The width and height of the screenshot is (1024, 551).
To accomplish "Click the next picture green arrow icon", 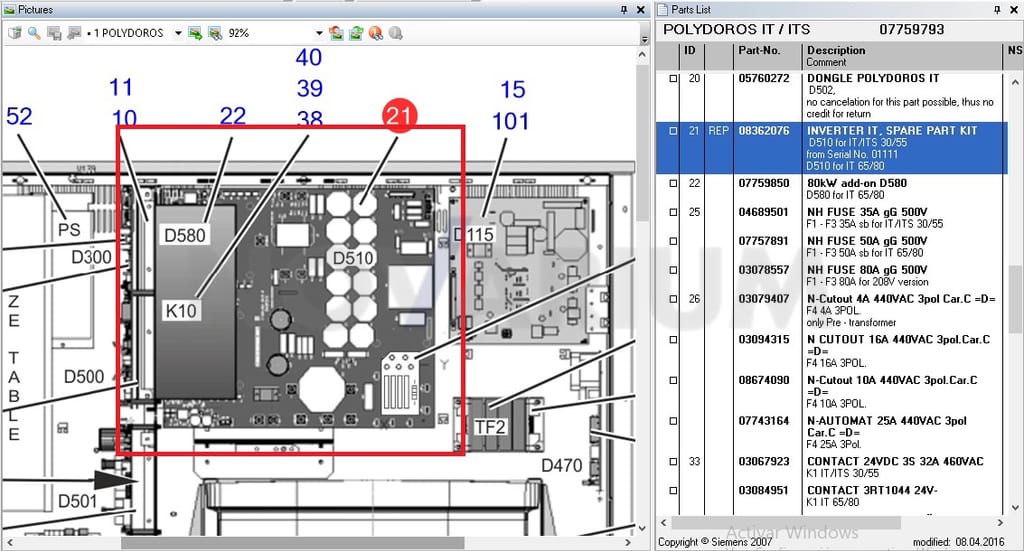I will coord(195,33).
